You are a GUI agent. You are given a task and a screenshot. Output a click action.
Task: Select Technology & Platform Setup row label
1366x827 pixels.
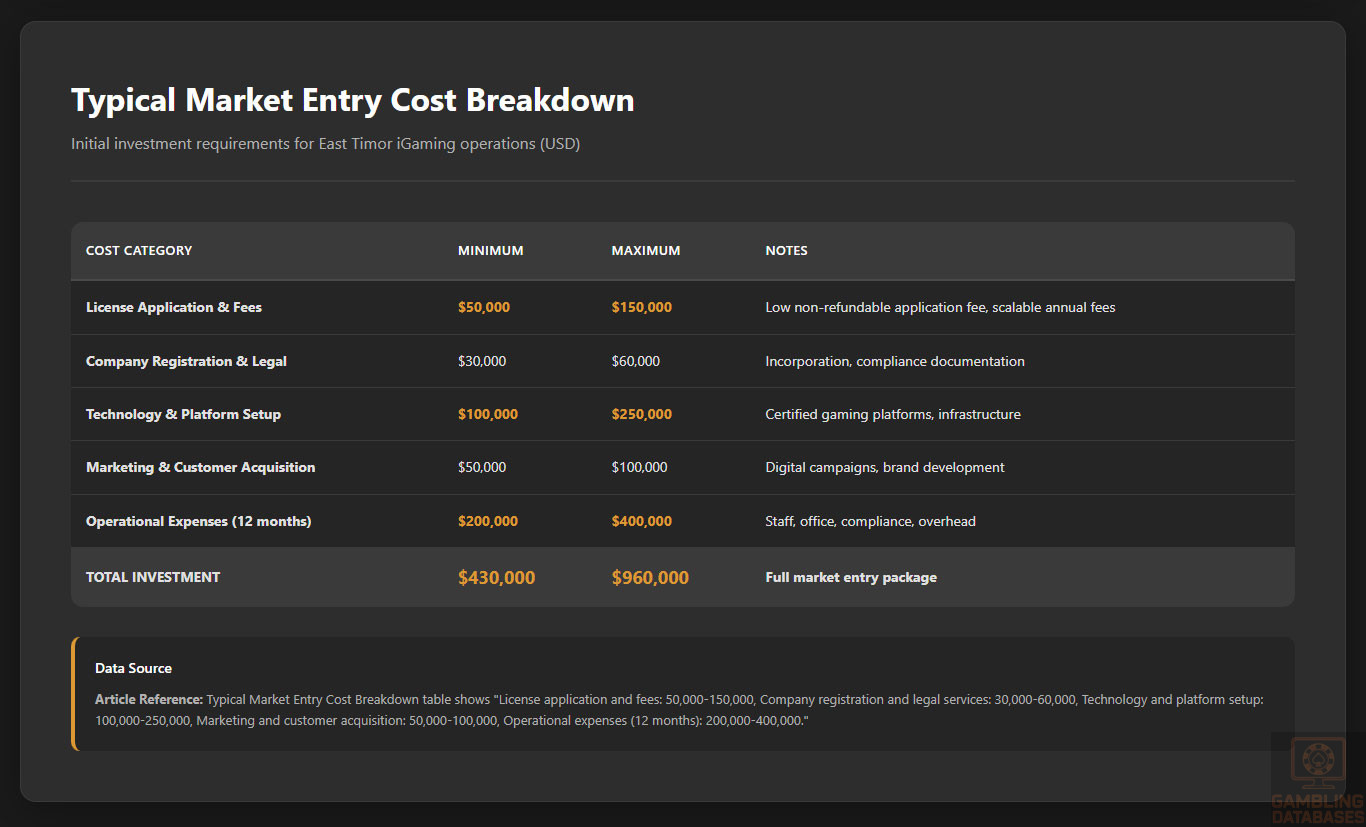[x=183, y=414]
